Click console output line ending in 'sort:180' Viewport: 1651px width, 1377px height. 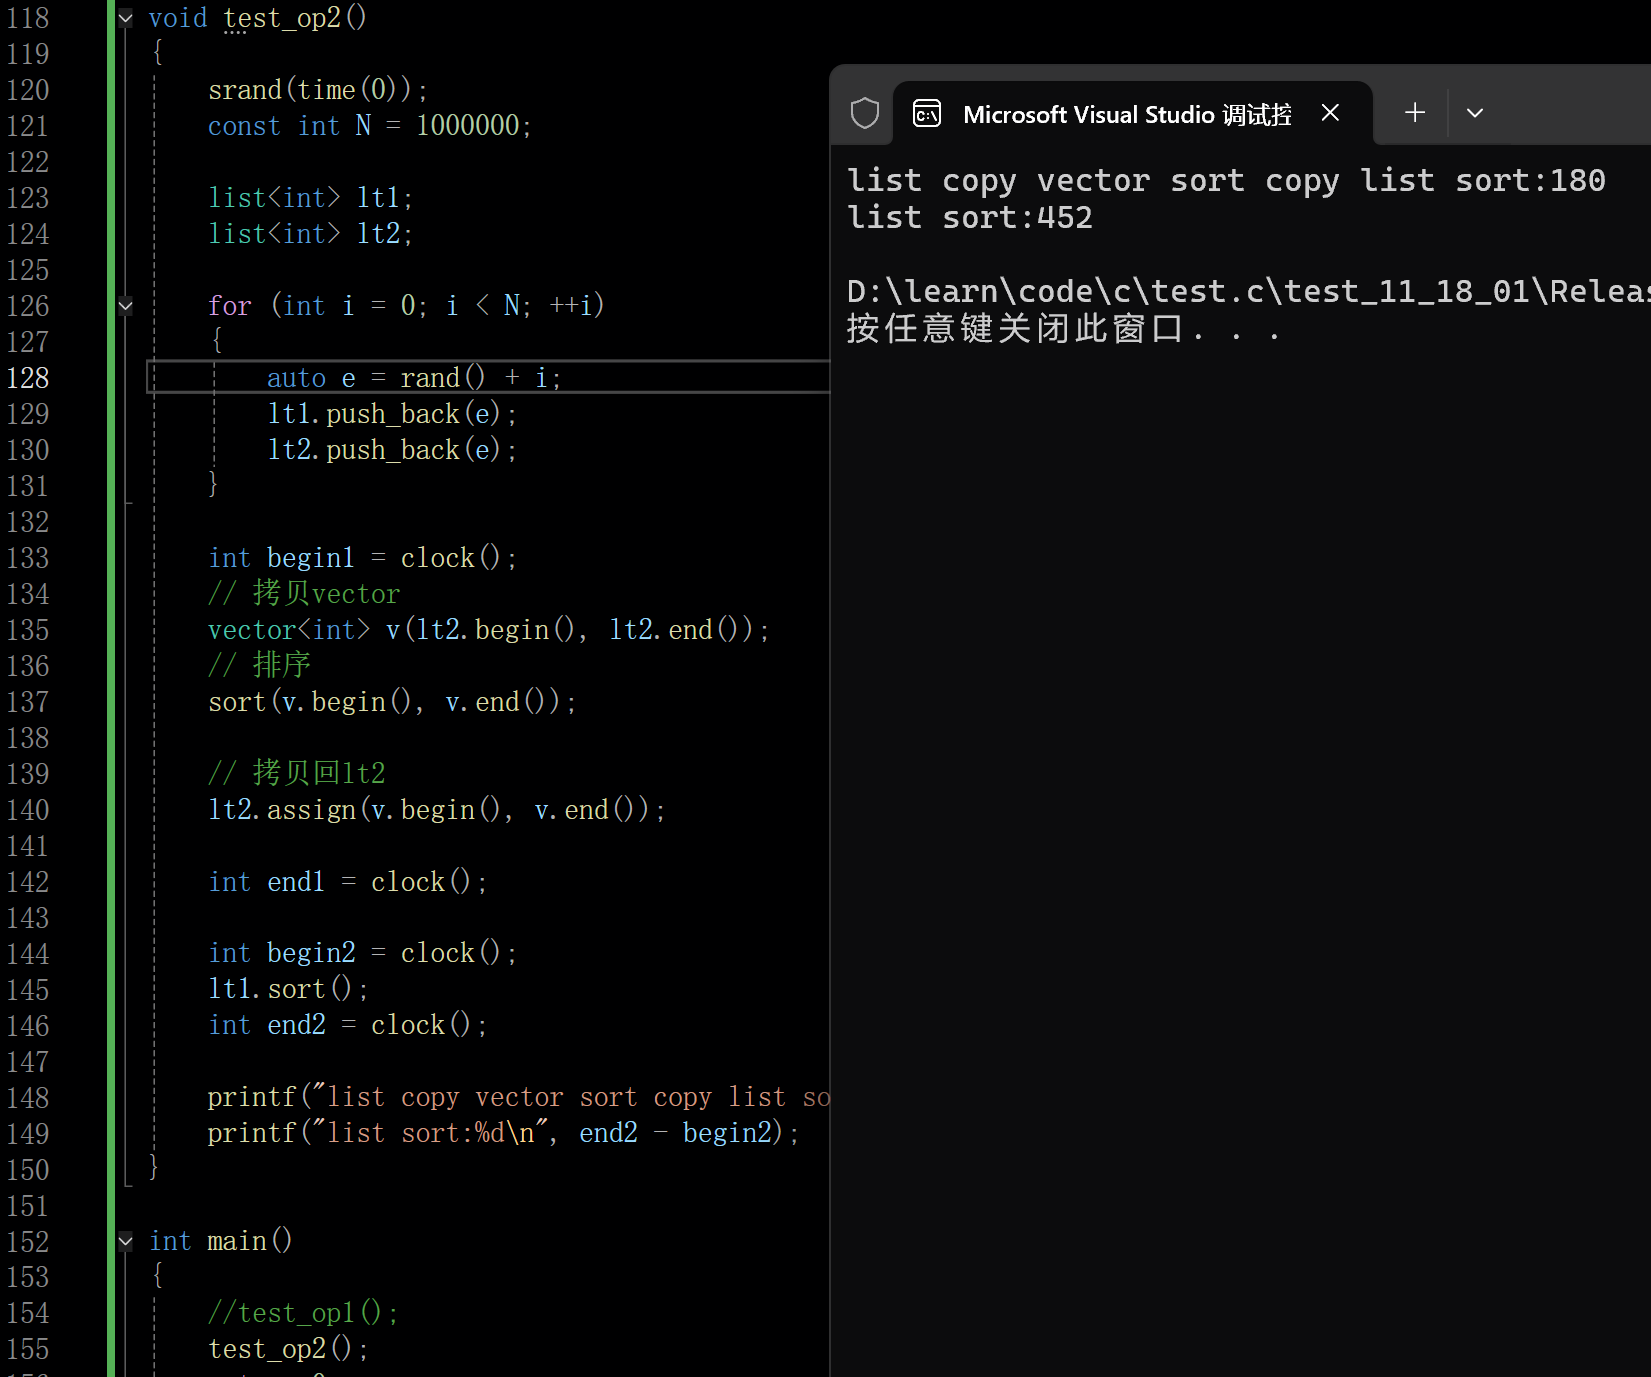(x=1226, y=180)
